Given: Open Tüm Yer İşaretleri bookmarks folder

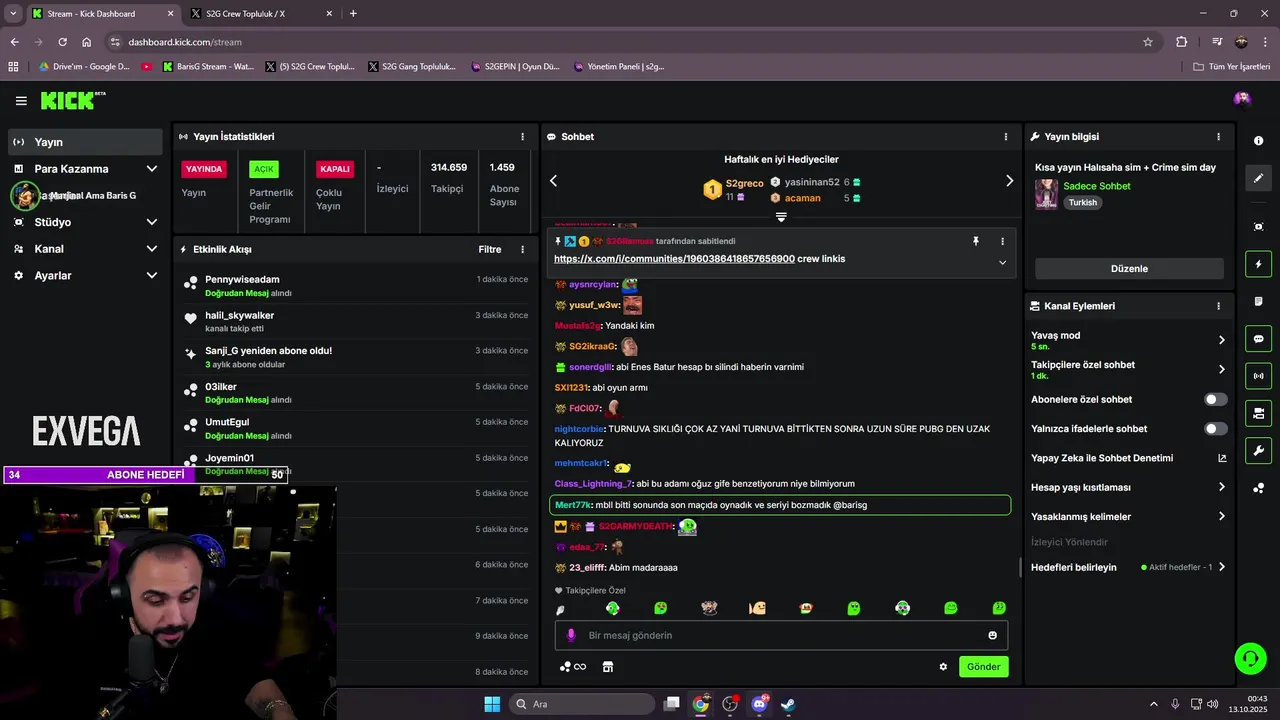Looking at the screenshot, I should pyautogui.click(x=1232, y=67).
